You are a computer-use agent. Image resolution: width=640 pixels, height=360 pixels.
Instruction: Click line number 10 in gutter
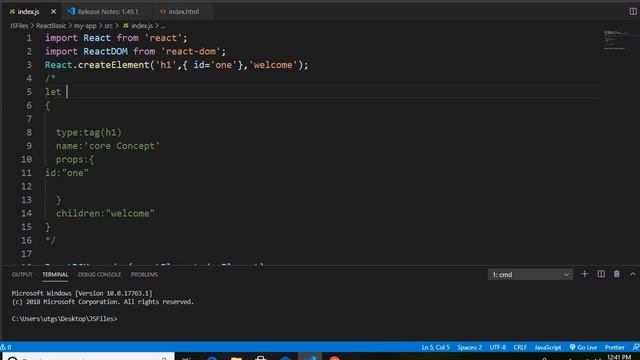click(27, 159)
